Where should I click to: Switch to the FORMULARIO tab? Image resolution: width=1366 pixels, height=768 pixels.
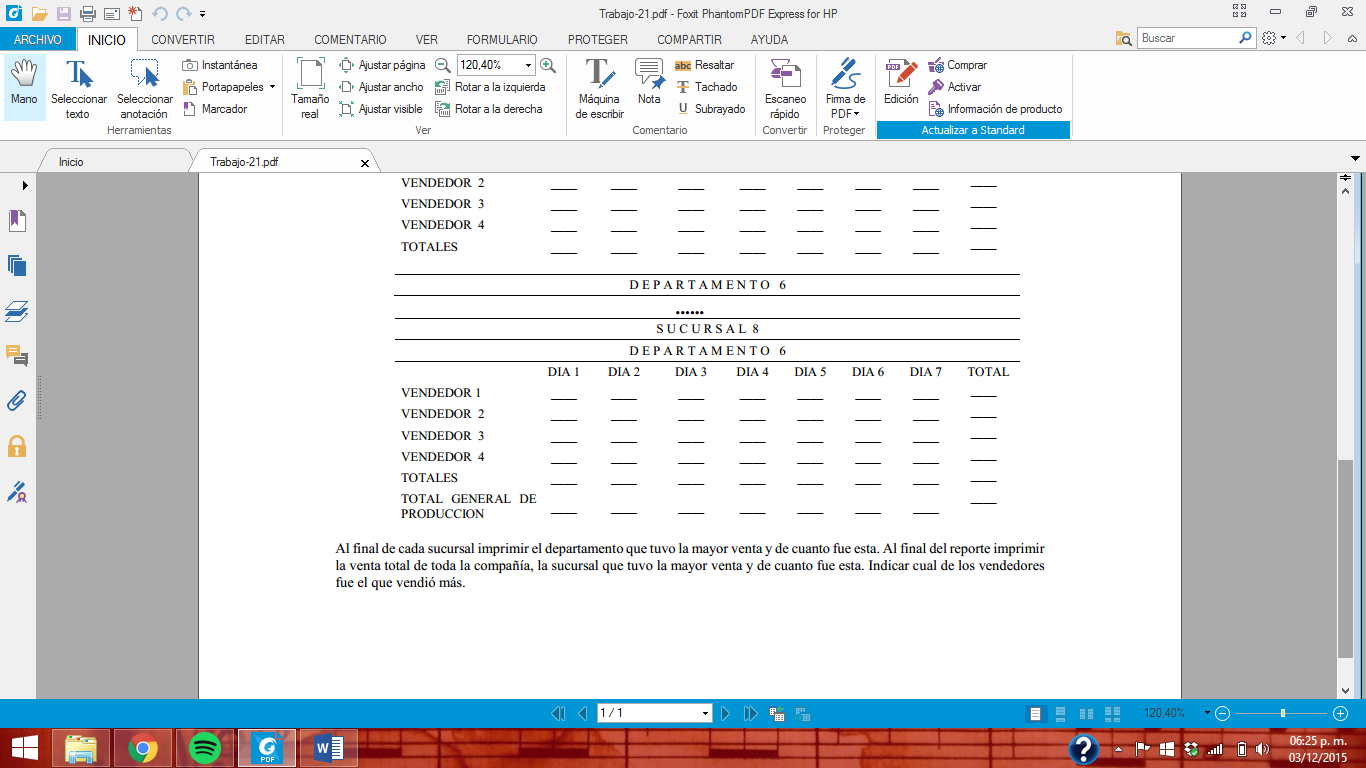502,40
